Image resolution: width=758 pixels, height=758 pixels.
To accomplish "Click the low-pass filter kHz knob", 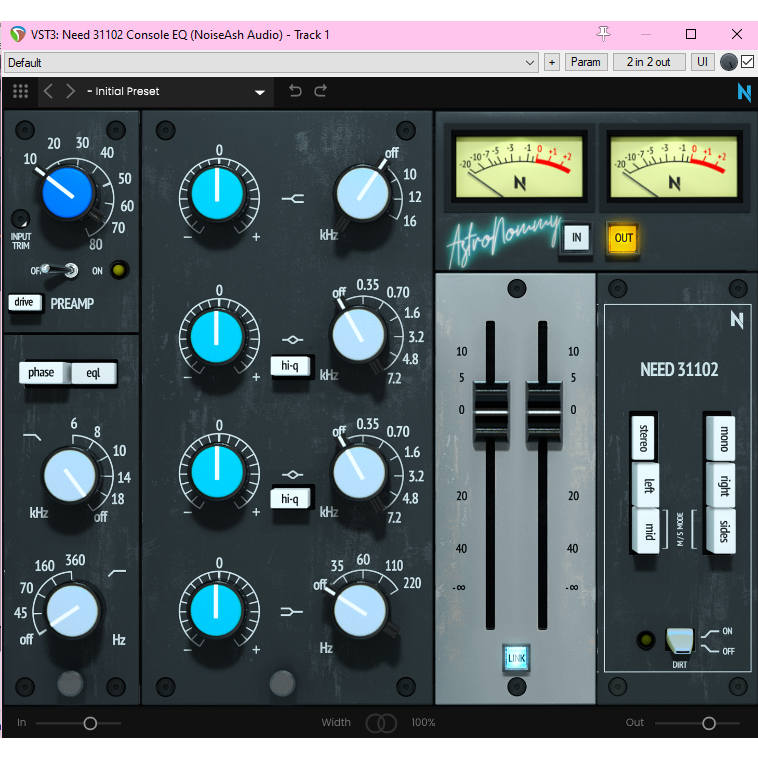I will click(x=71, y=475).
